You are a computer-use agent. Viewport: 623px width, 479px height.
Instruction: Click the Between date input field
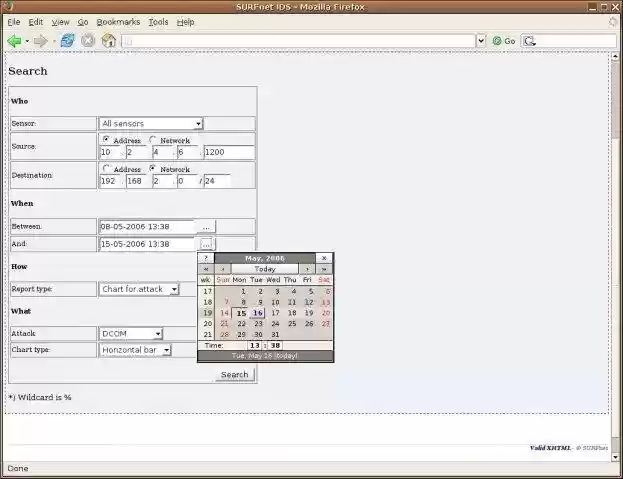(x=147, y=227)
